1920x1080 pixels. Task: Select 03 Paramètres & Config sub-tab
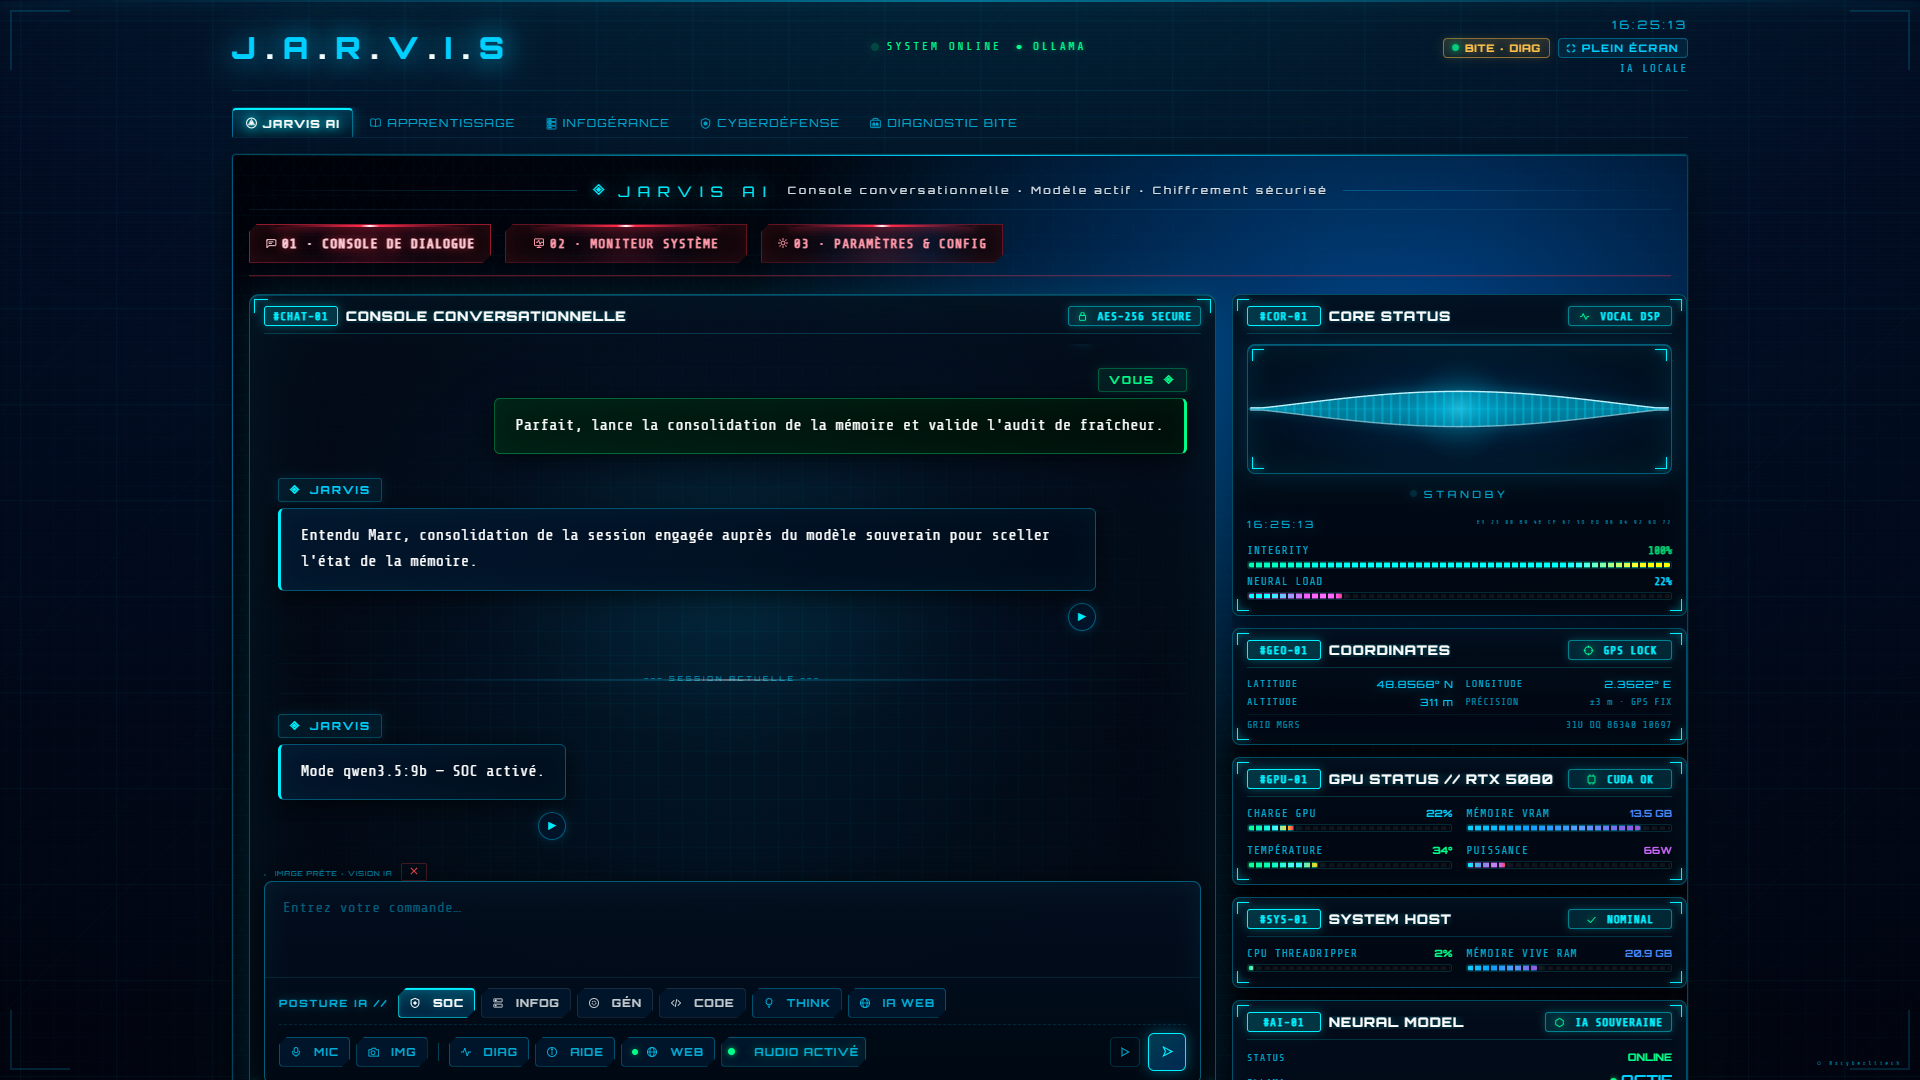pos(882,244)
